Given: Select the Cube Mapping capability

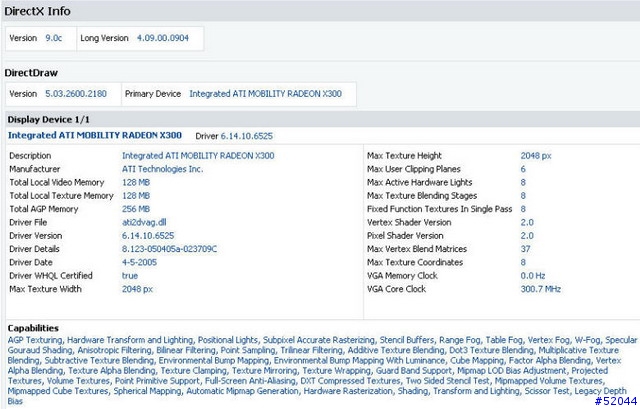Looking at the screenshot, I should click(x=477, y=360).
